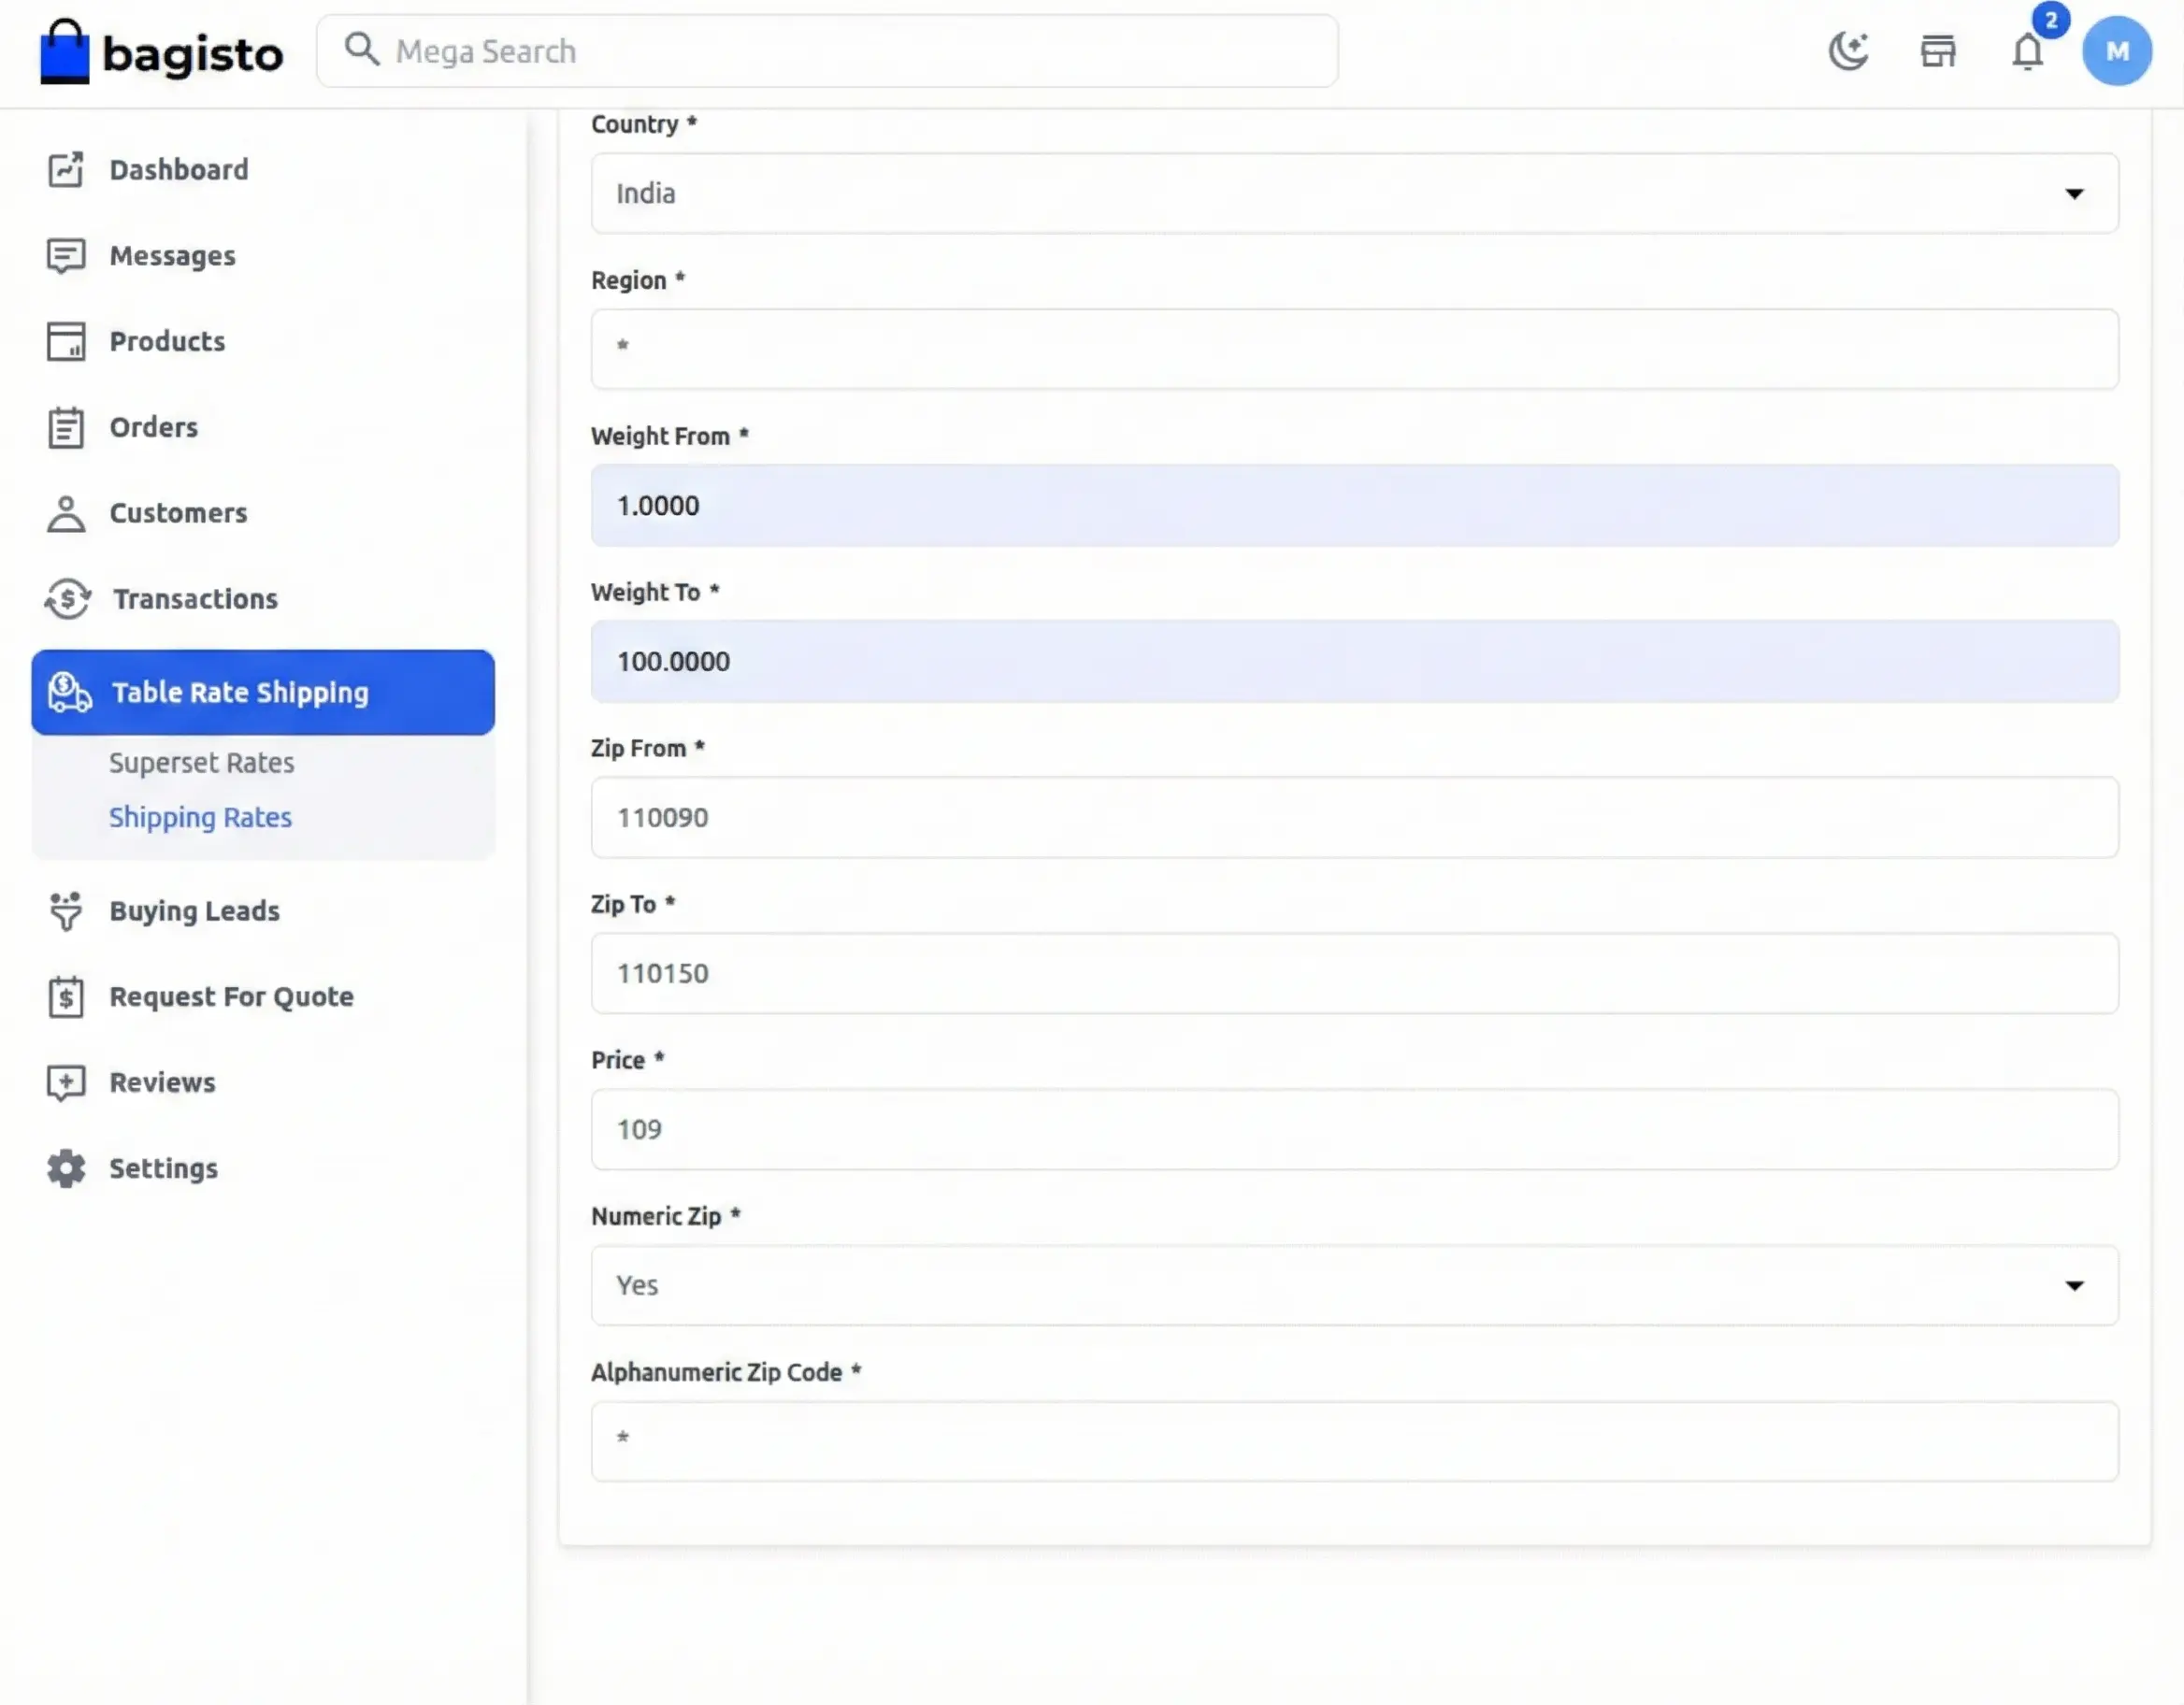
Task: Open the user profile avatar M
Action: [x=2116, y=51]
